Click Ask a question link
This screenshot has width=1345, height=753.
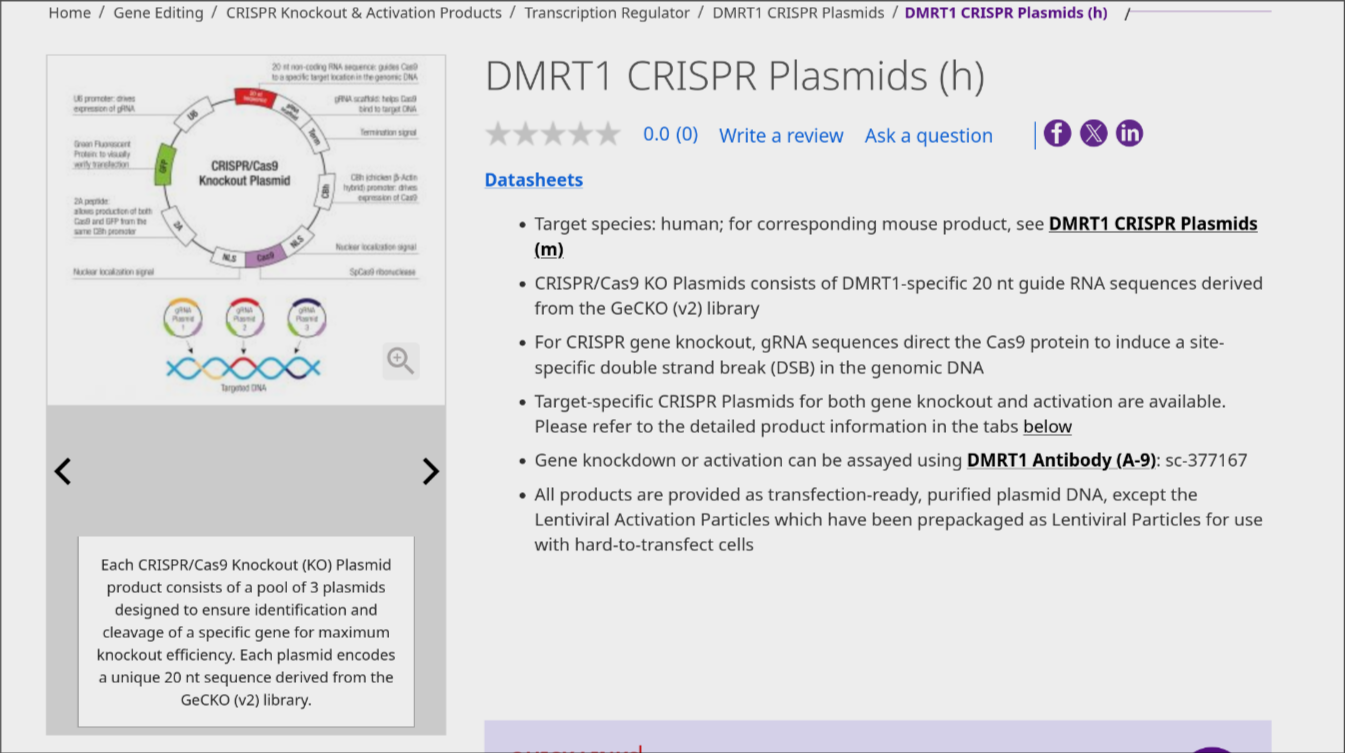929,135
